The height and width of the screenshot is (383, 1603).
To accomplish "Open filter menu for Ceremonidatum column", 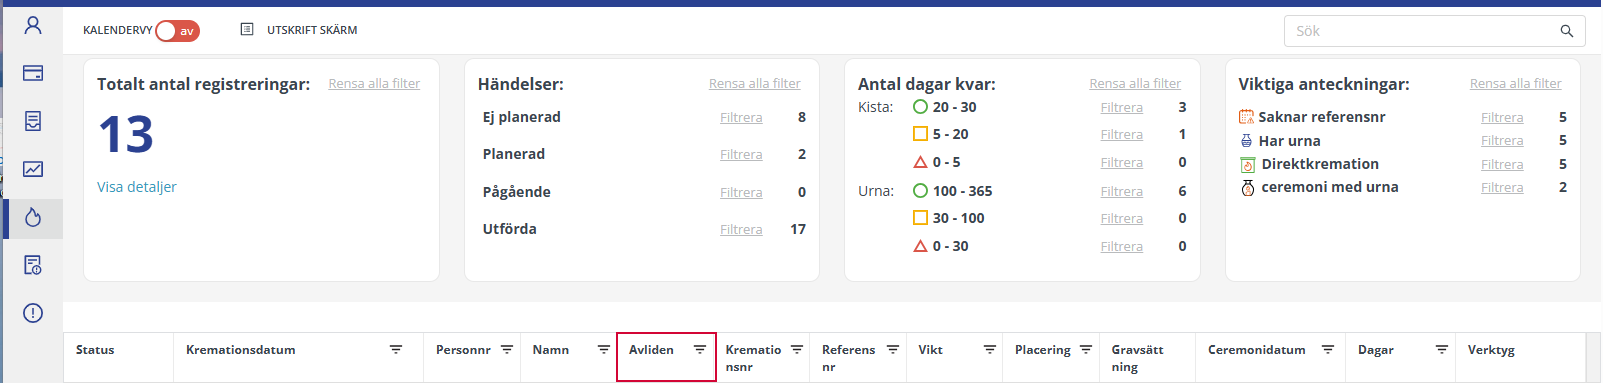I will click(x=1328, y=350).
